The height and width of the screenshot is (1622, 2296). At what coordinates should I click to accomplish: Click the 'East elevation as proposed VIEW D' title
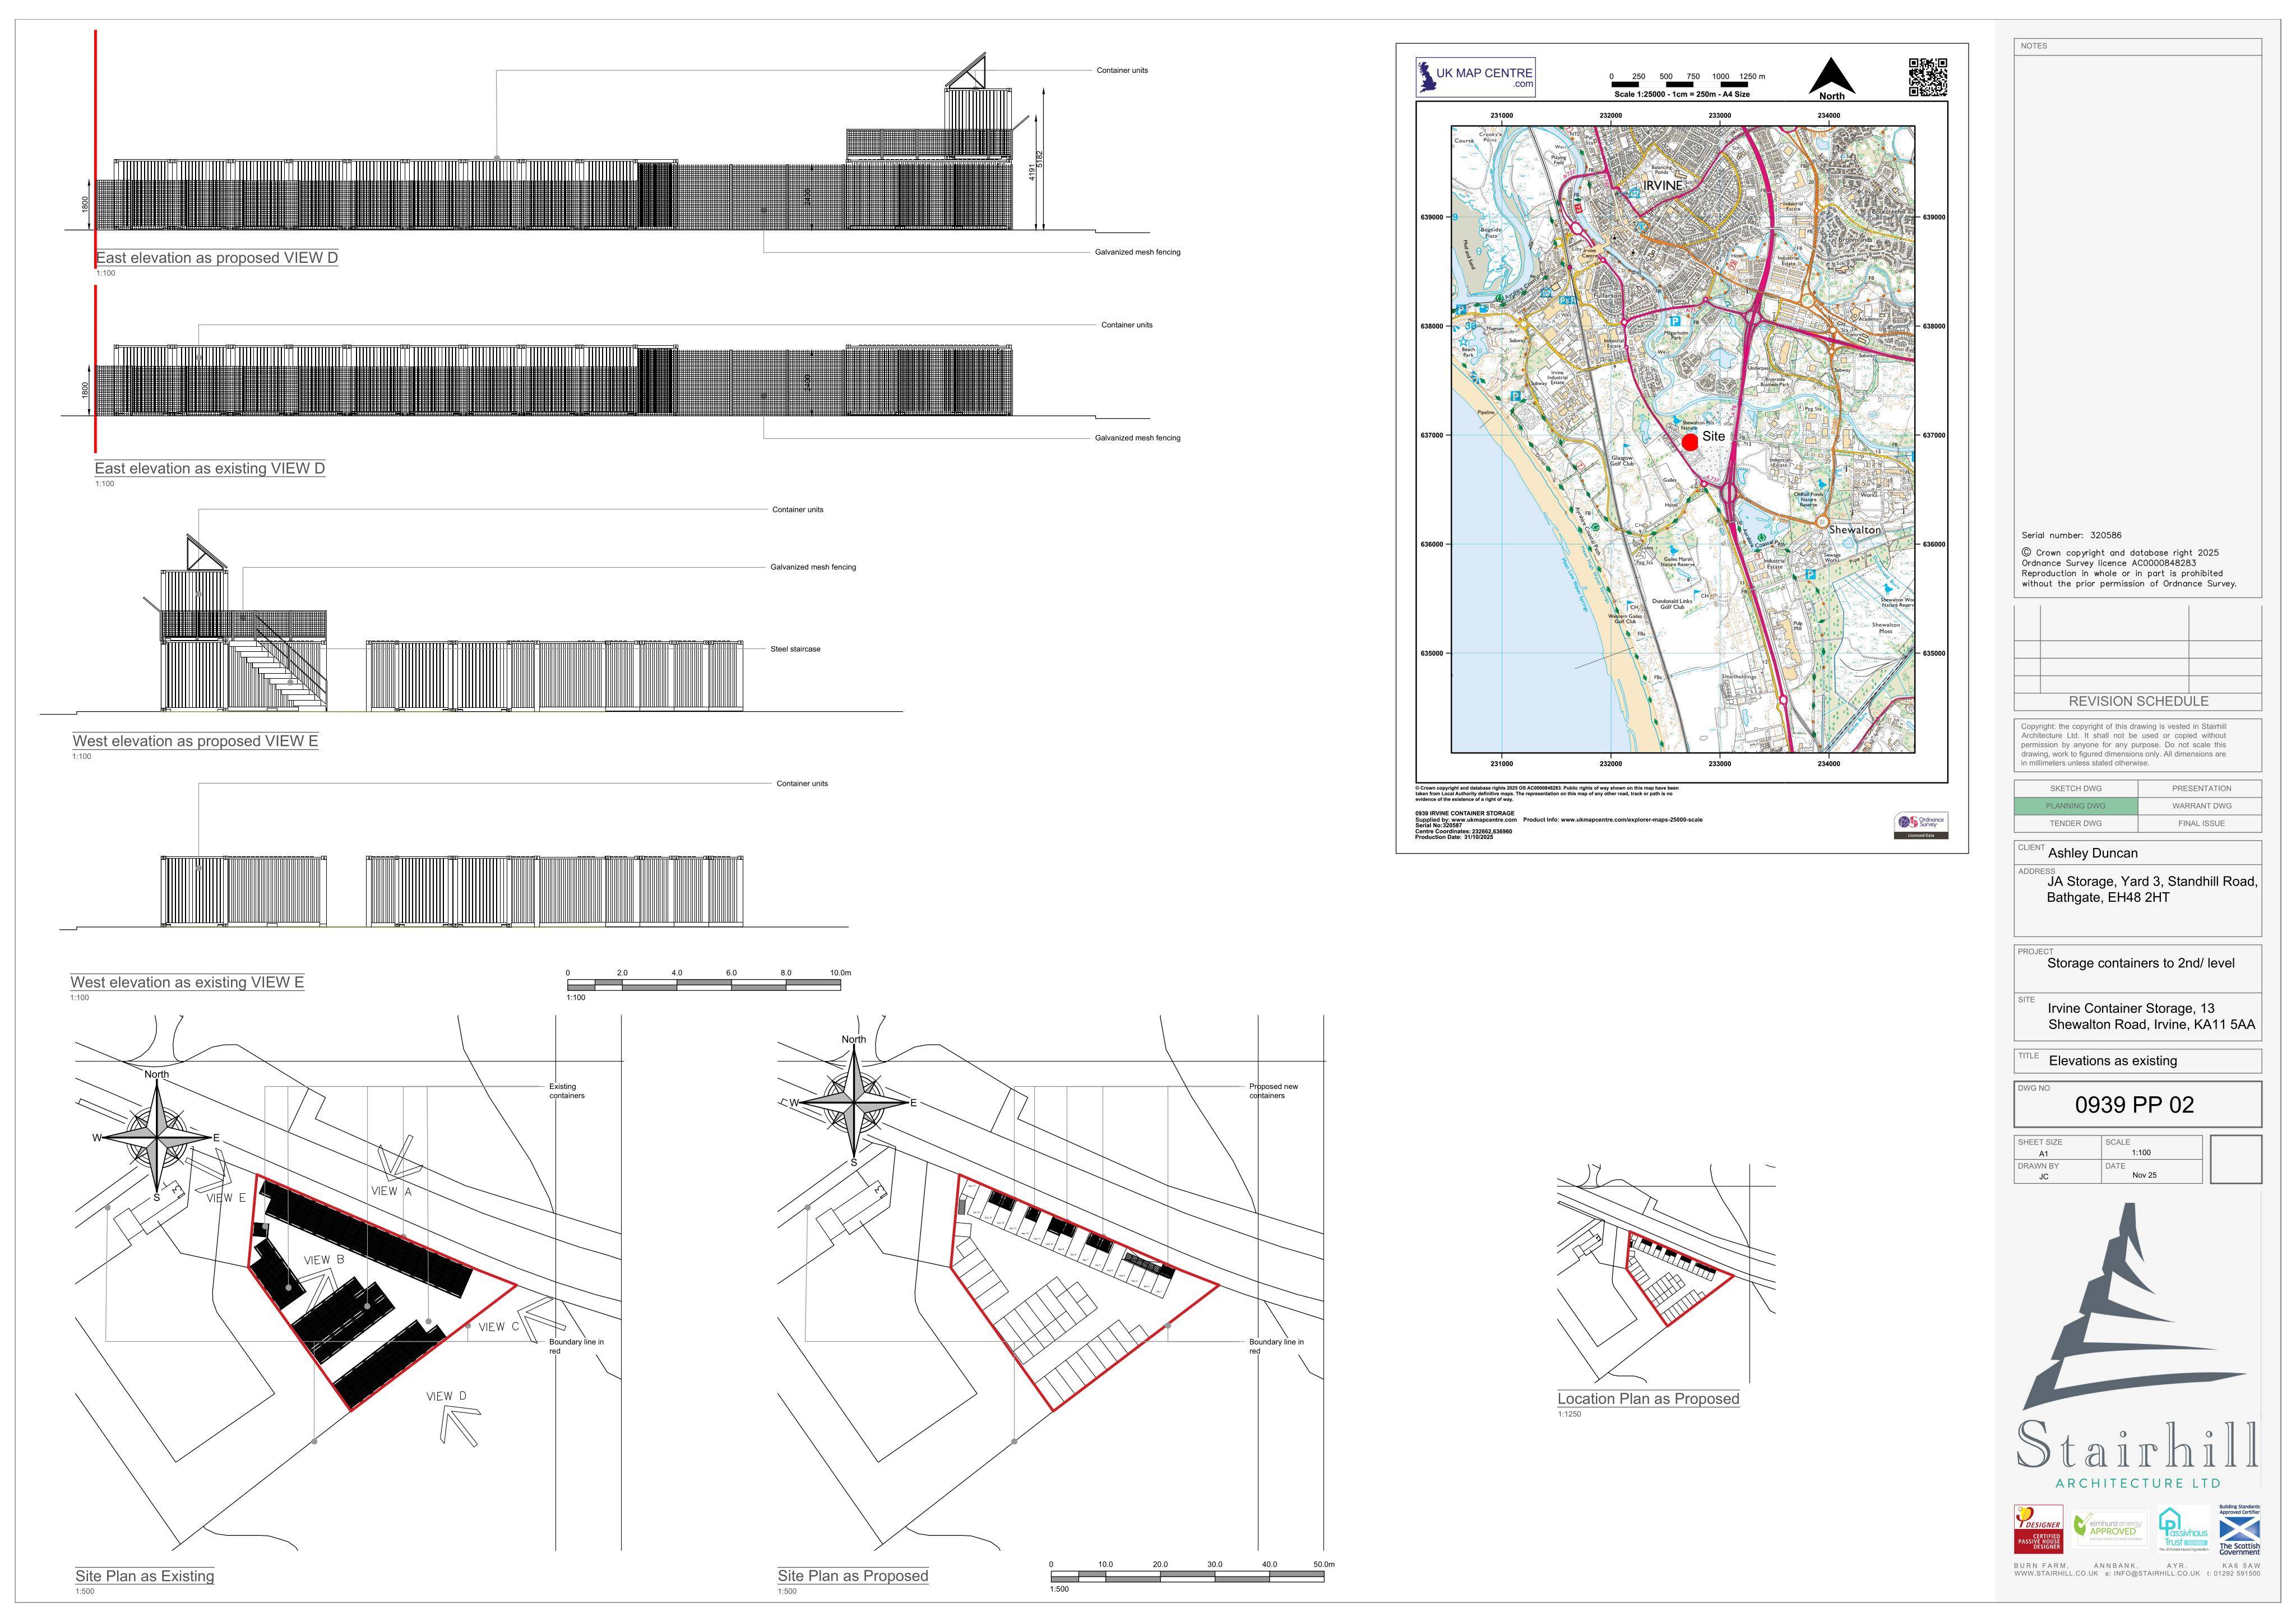pos(217,258)
